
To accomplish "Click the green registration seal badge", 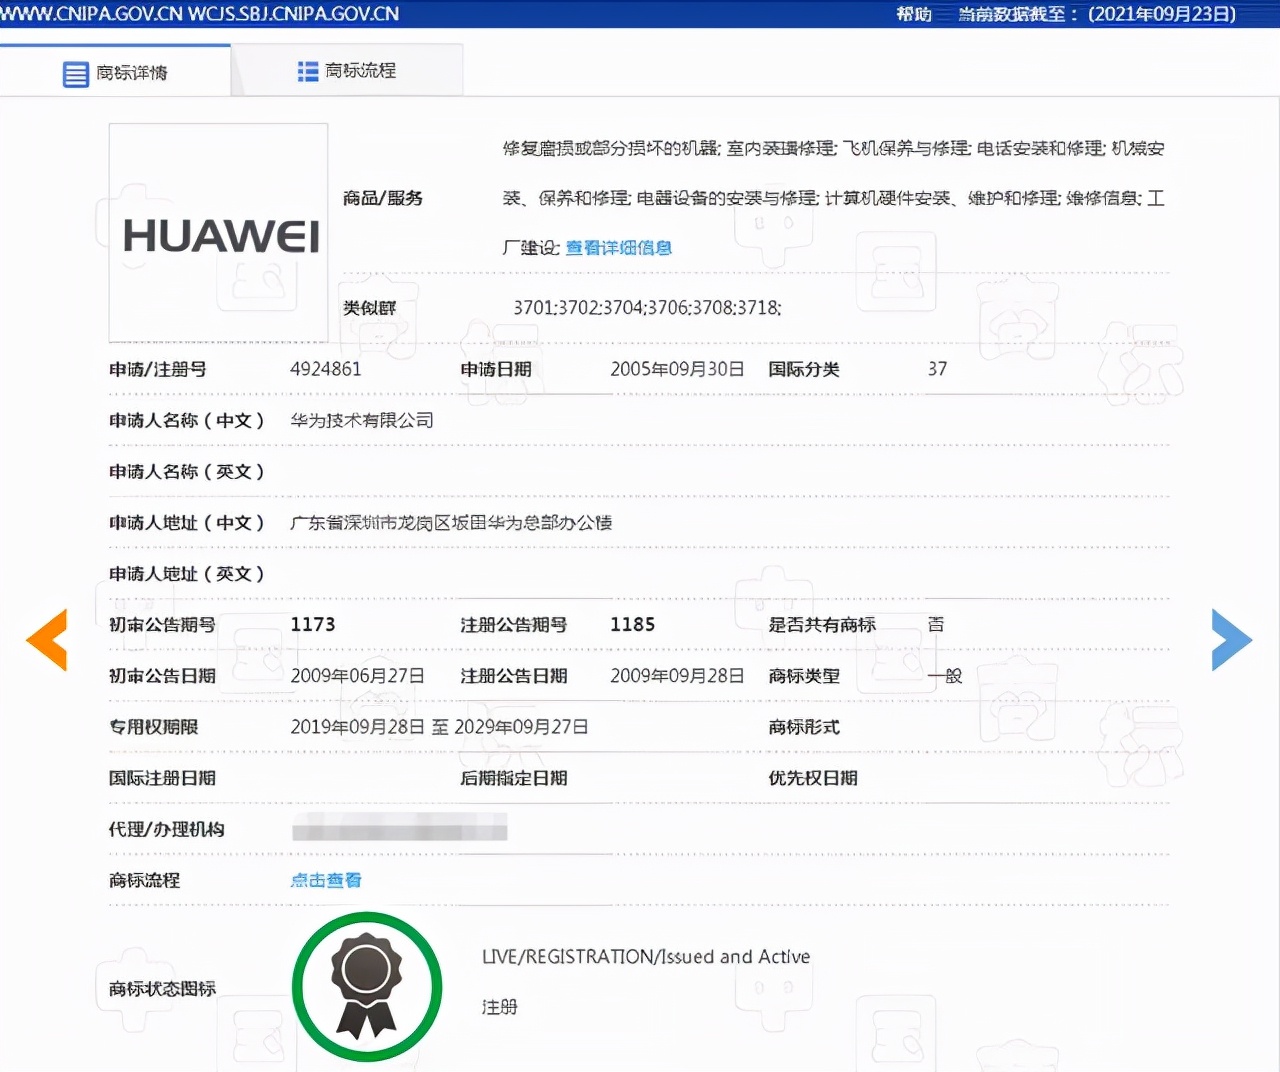I will pos(366,987).
